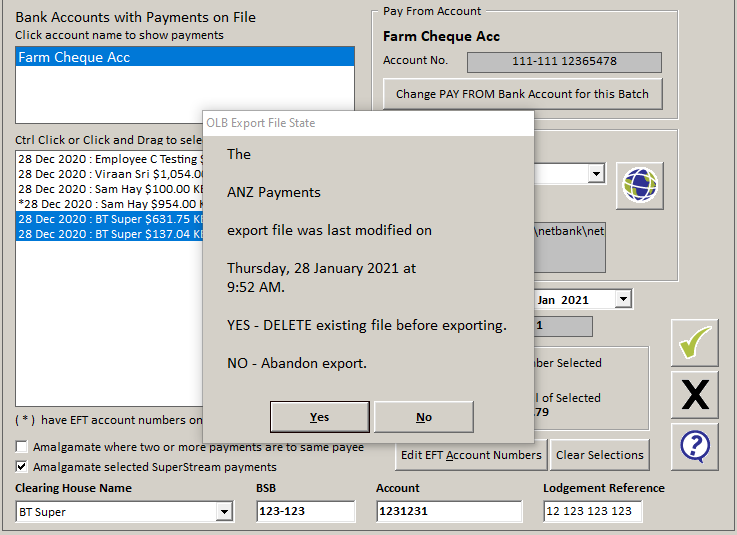Uncheck Amalgamate selected SuperStream payments
Viewport: 737px width, 535px height.
point(22,467)
